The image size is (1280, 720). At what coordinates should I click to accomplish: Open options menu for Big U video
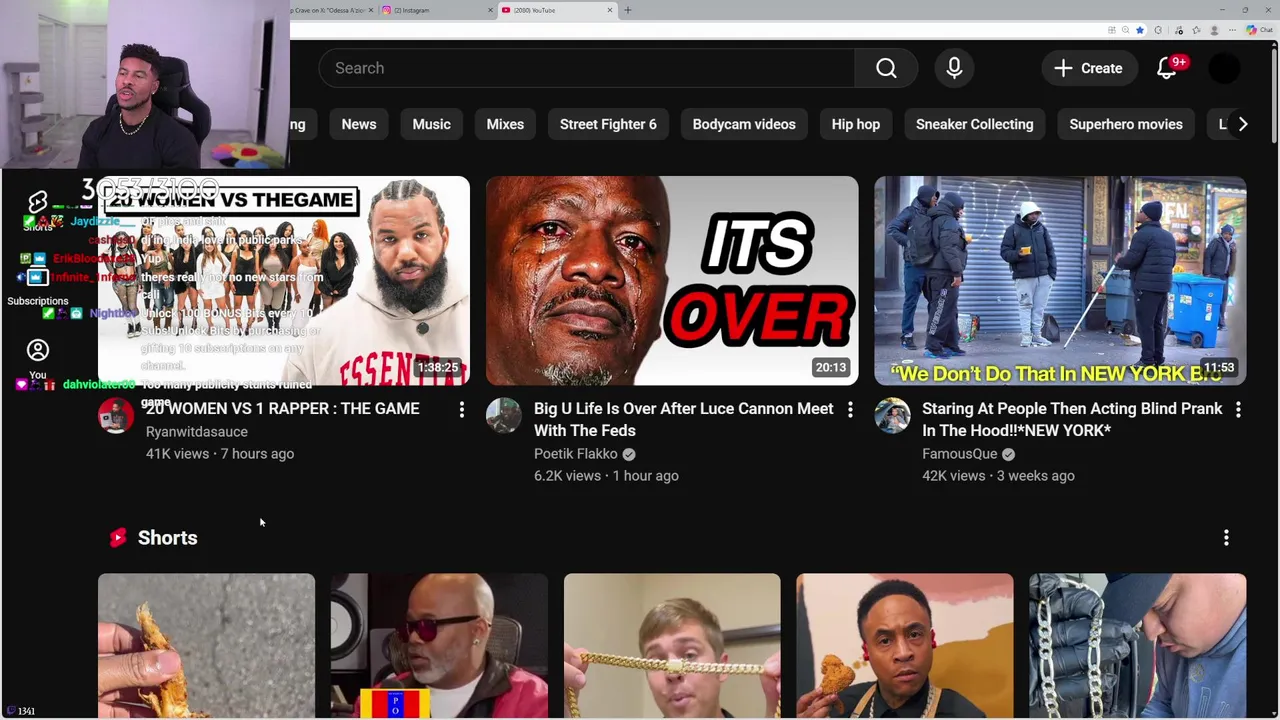850,409
